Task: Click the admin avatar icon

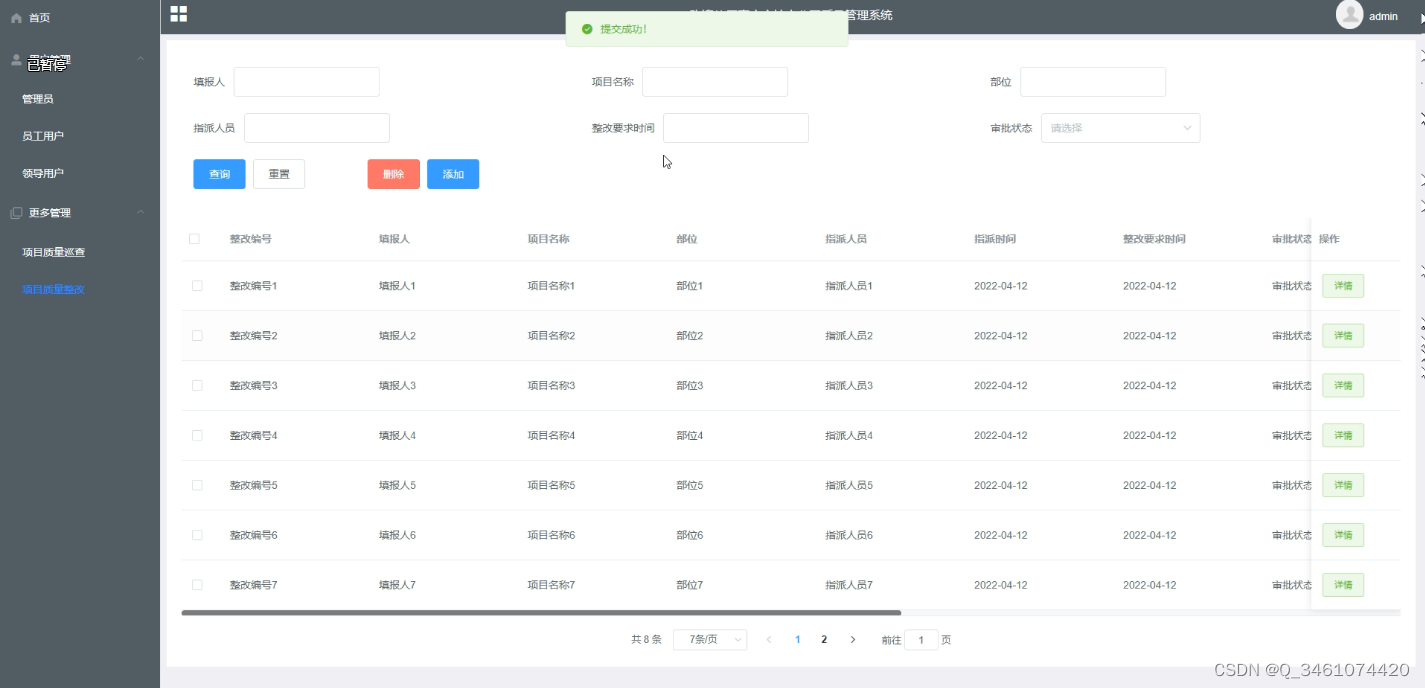Action: tap(1350, 14)
